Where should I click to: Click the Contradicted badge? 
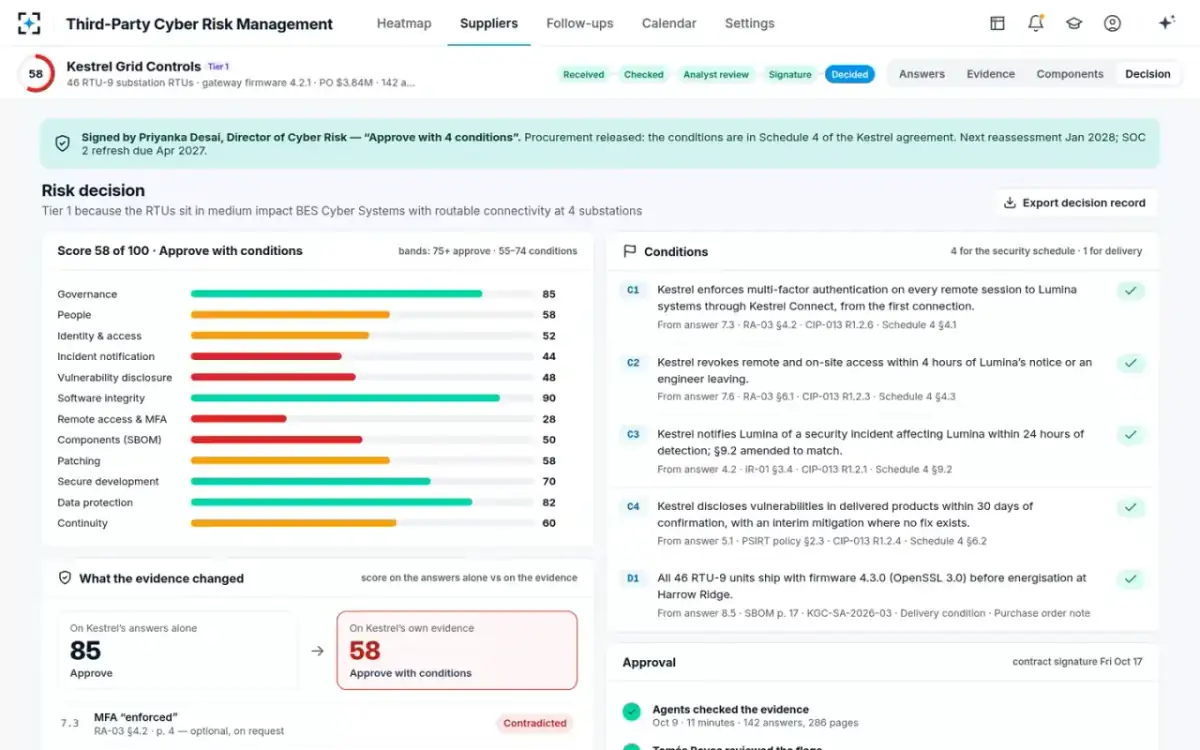535,723
